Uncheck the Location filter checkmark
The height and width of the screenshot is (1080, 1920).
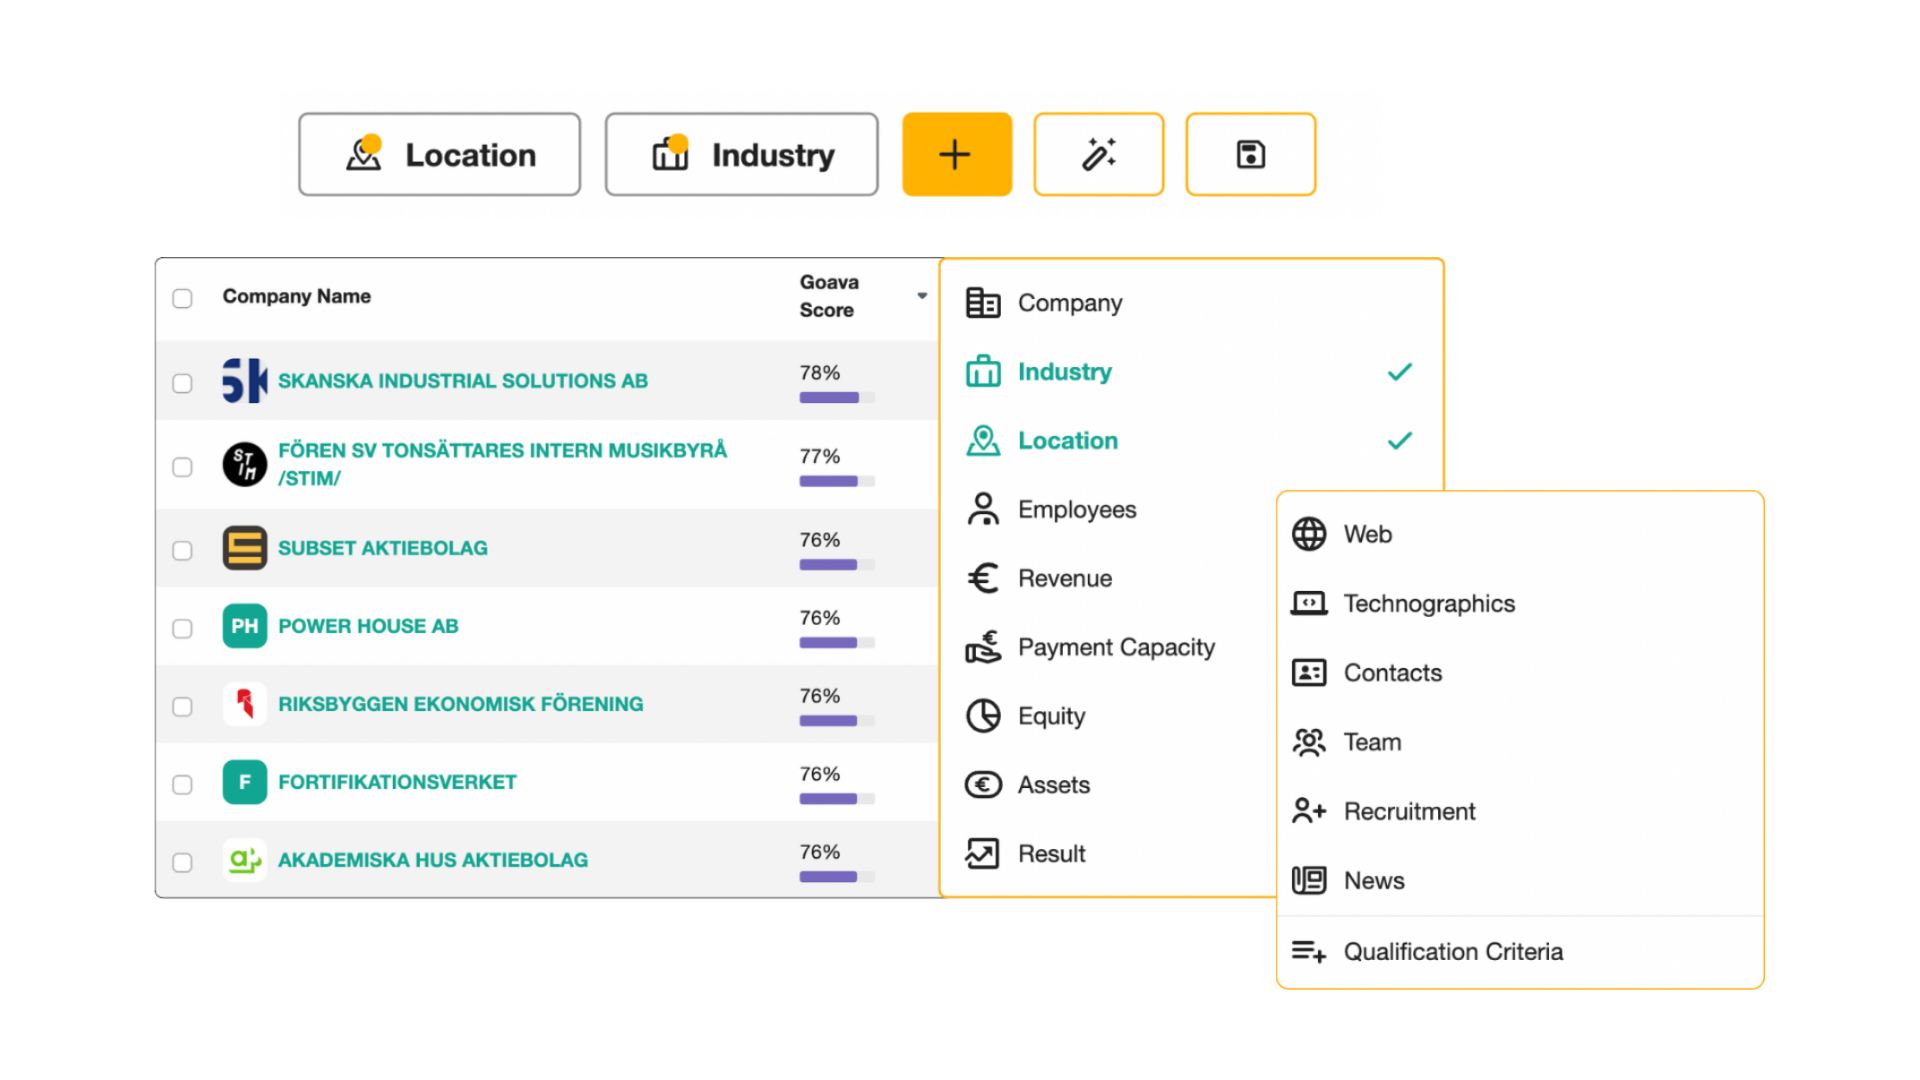tap(1400, 441)
